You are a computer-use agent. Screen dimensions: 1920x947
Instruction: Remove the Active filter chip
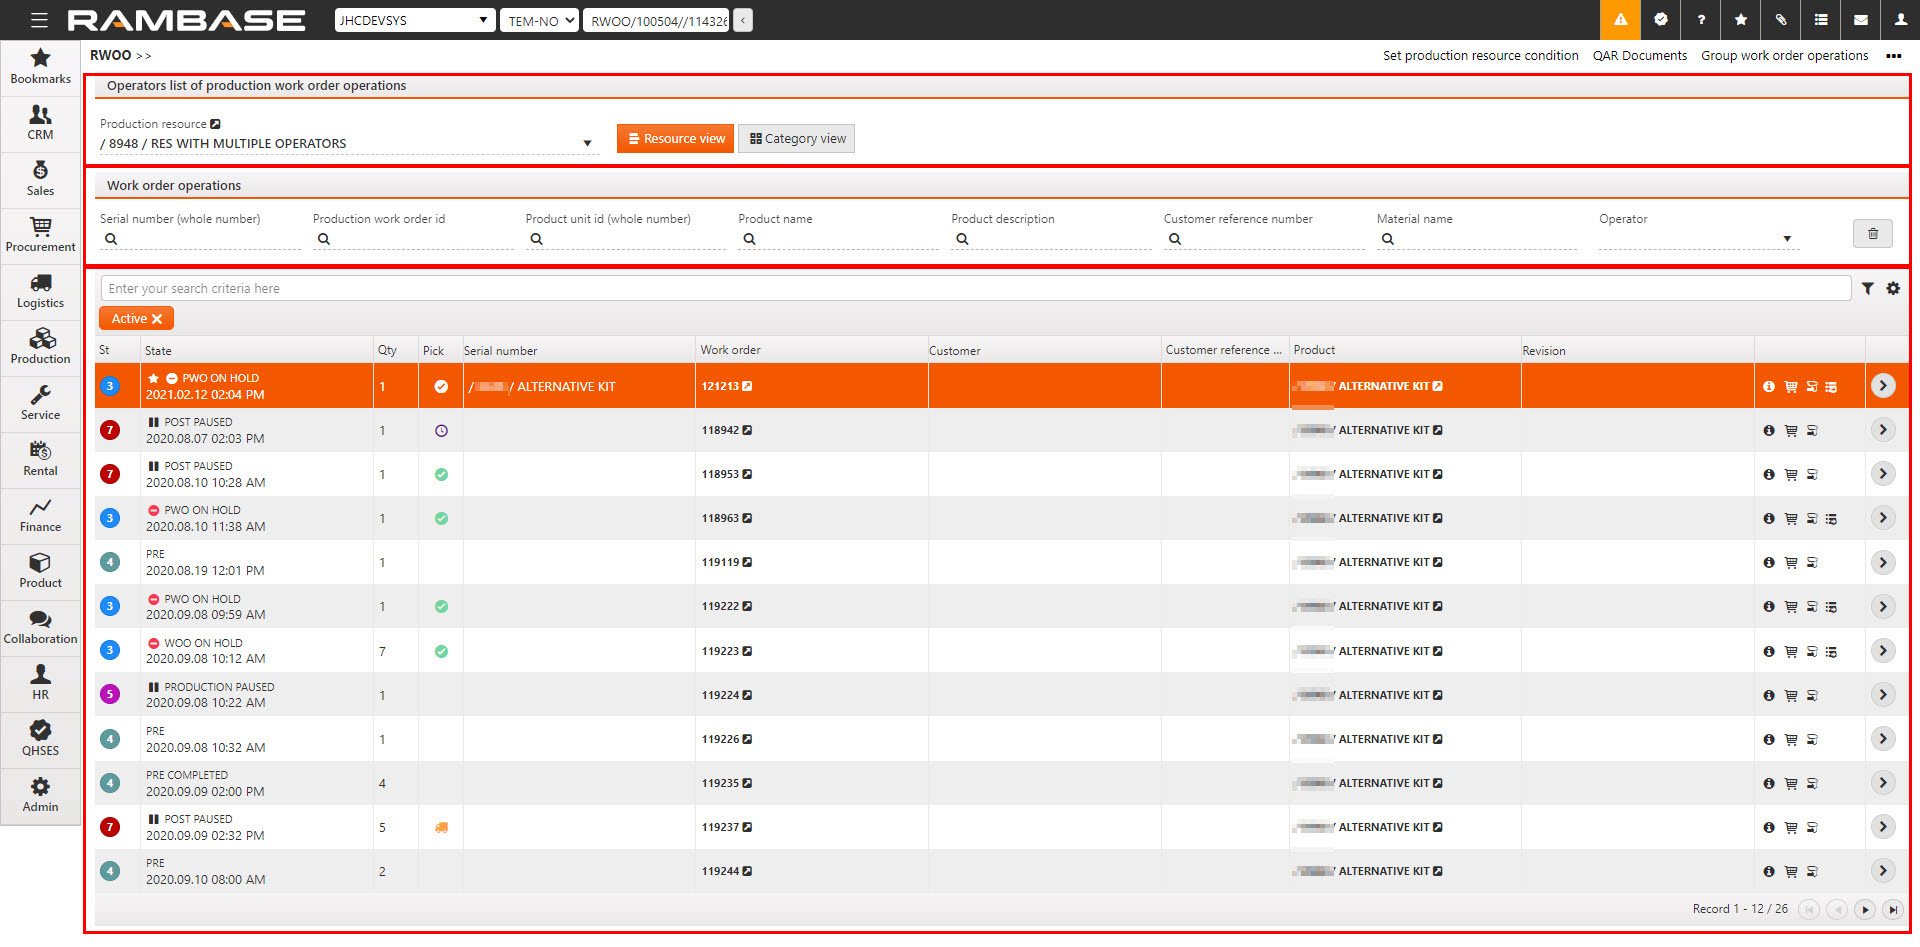click(157, 319)
